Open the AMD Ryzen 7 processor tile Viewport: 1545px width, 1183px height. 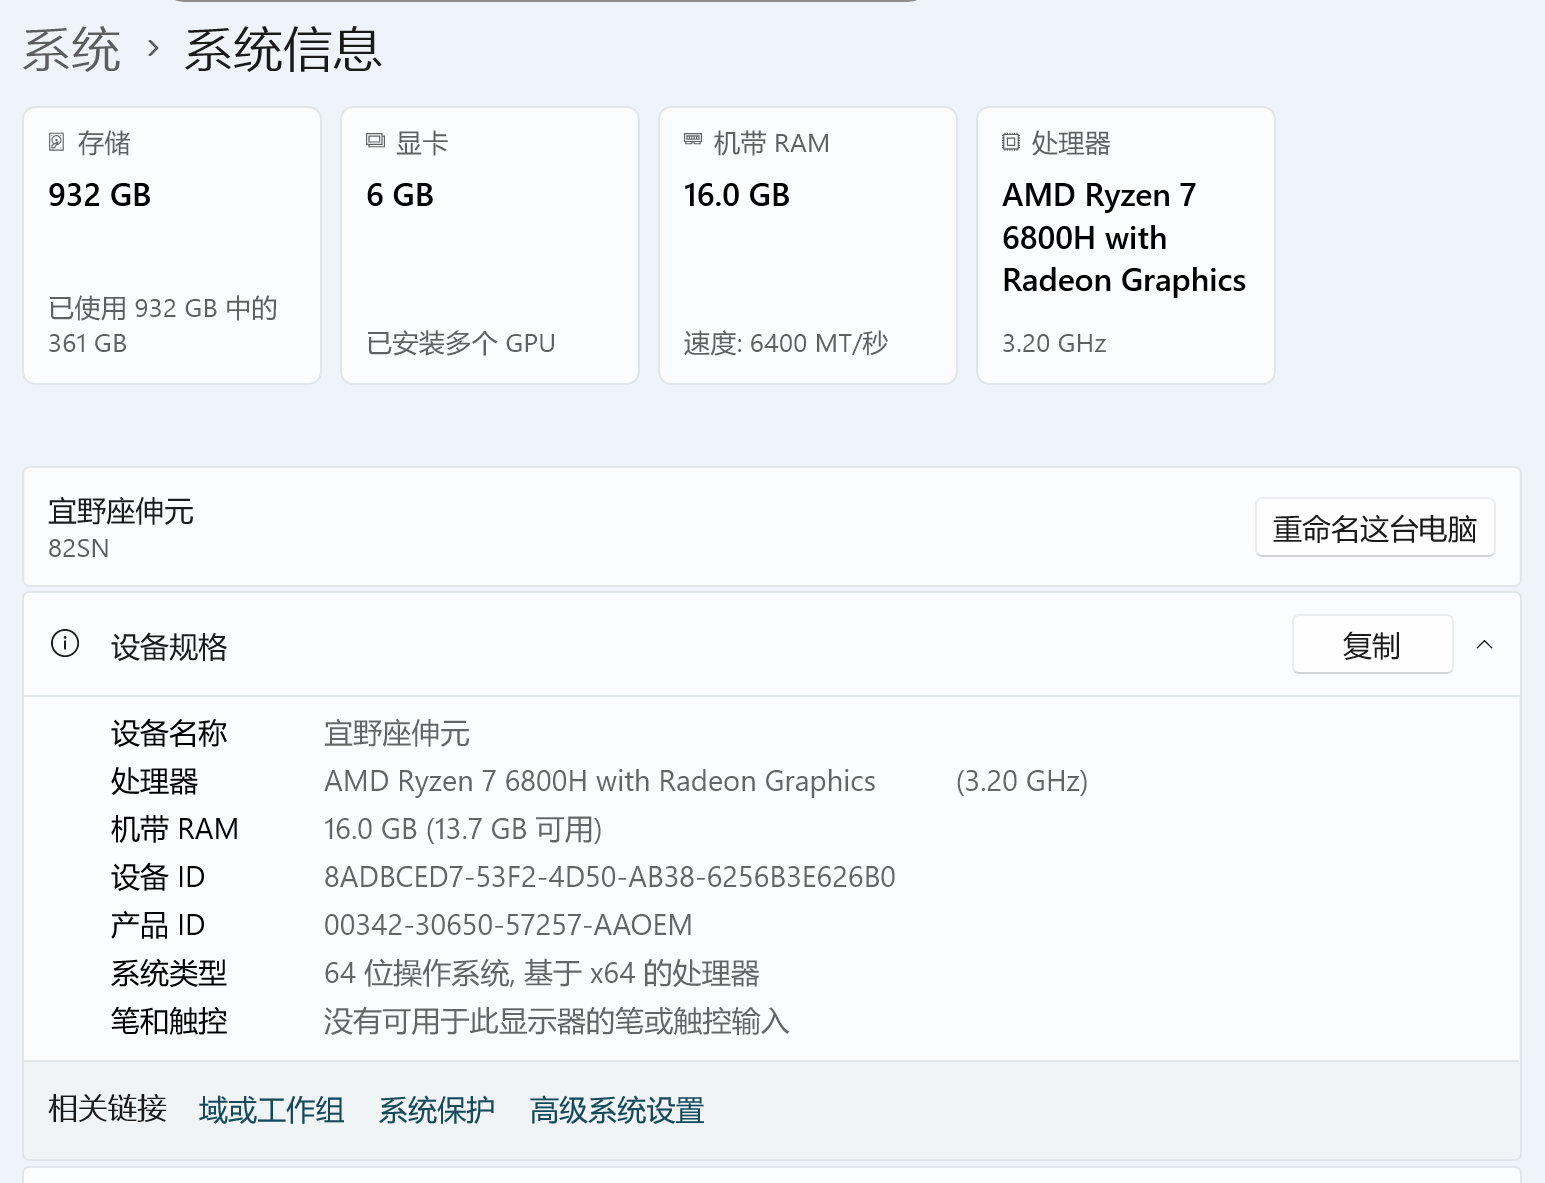tap(1126, 246)
